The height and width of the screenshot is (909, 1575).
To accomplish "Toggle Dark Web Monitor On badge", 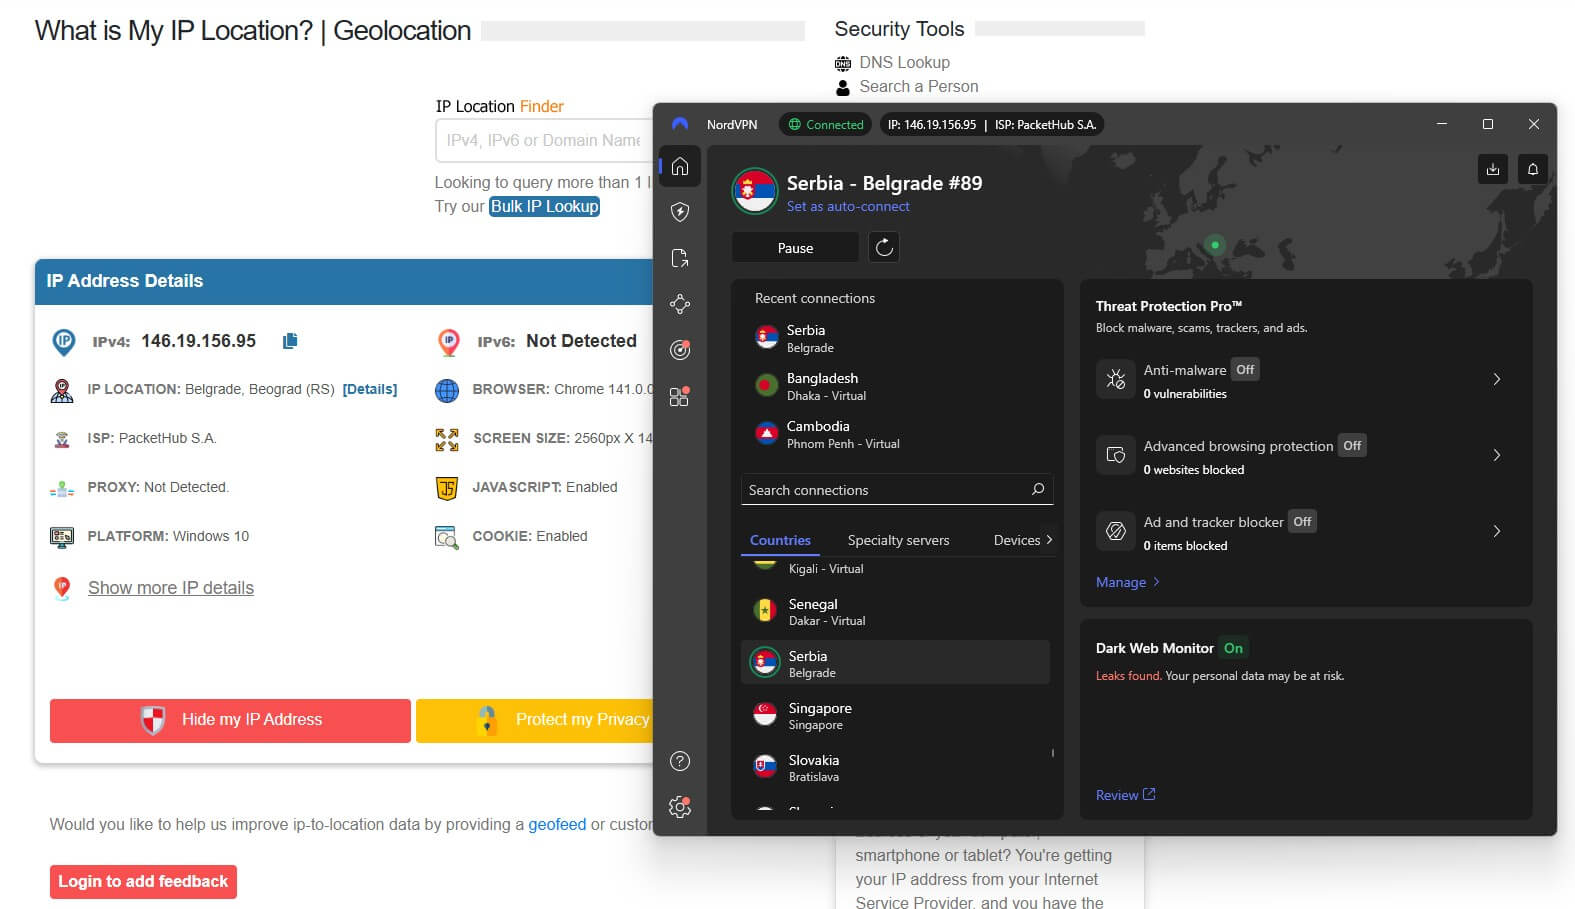I will point(1234,648).
